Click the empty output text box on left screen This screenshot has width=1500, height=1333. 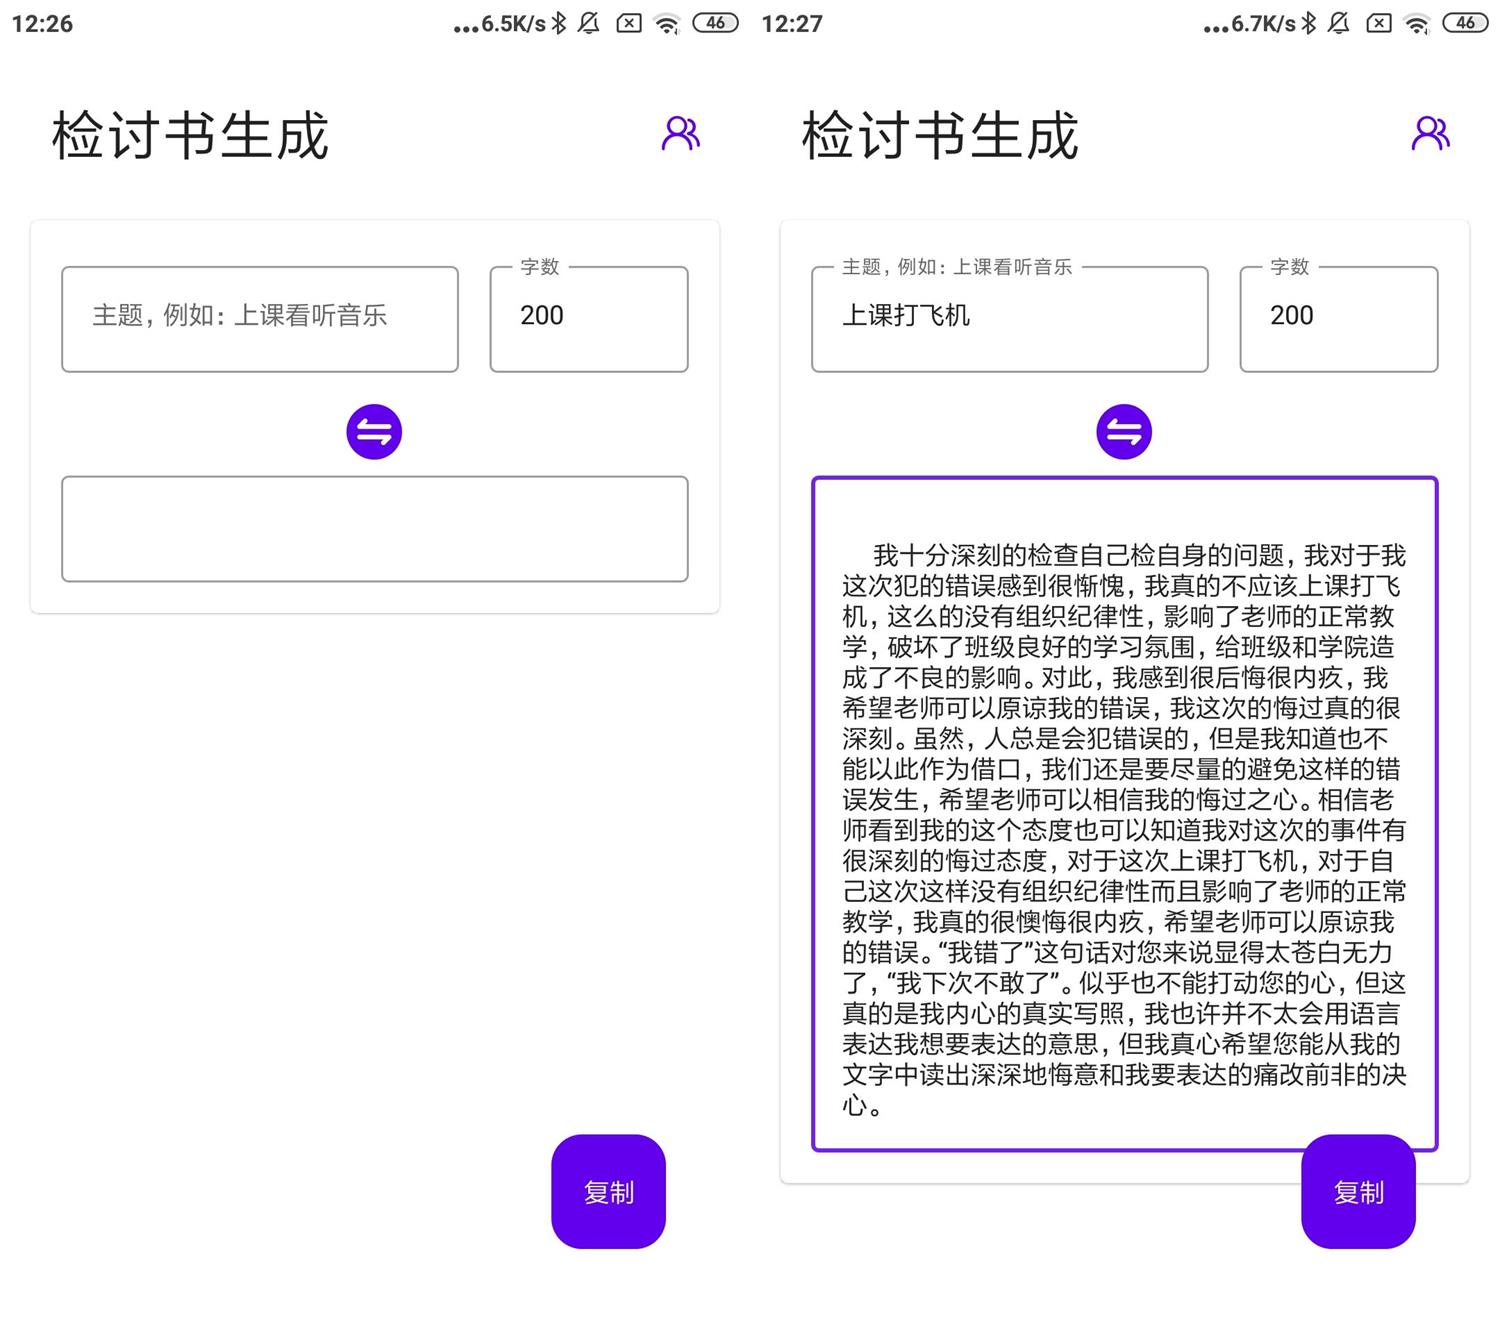pyautogui.click(x=374, y=529)
